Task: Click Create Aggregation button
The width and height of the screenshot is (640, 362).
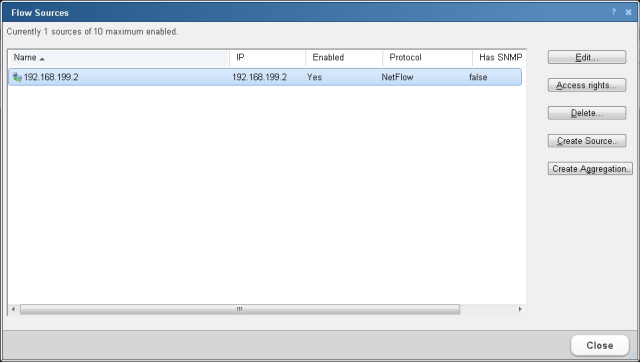Action: [590, 169]
